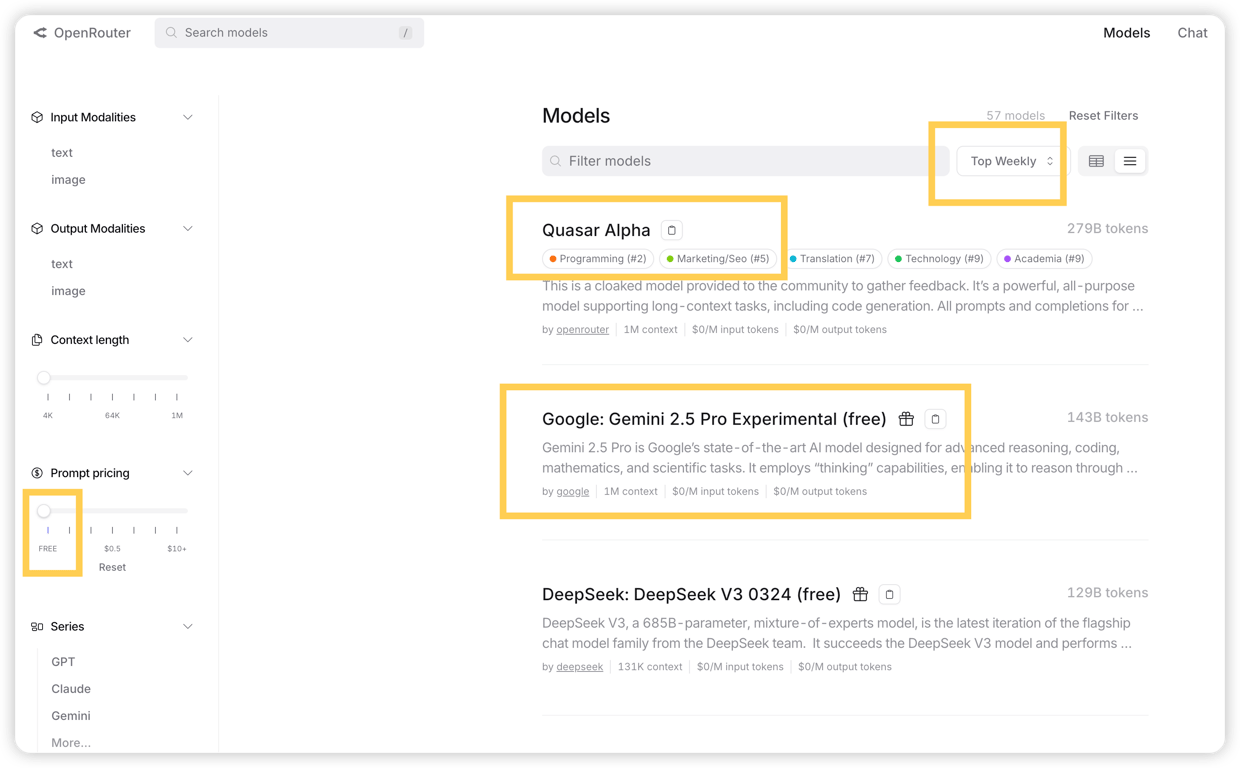Viewport: 1240px width, 768px height.
Task: Click the Technology (#9) category tag
Action: tap(939, 259)
